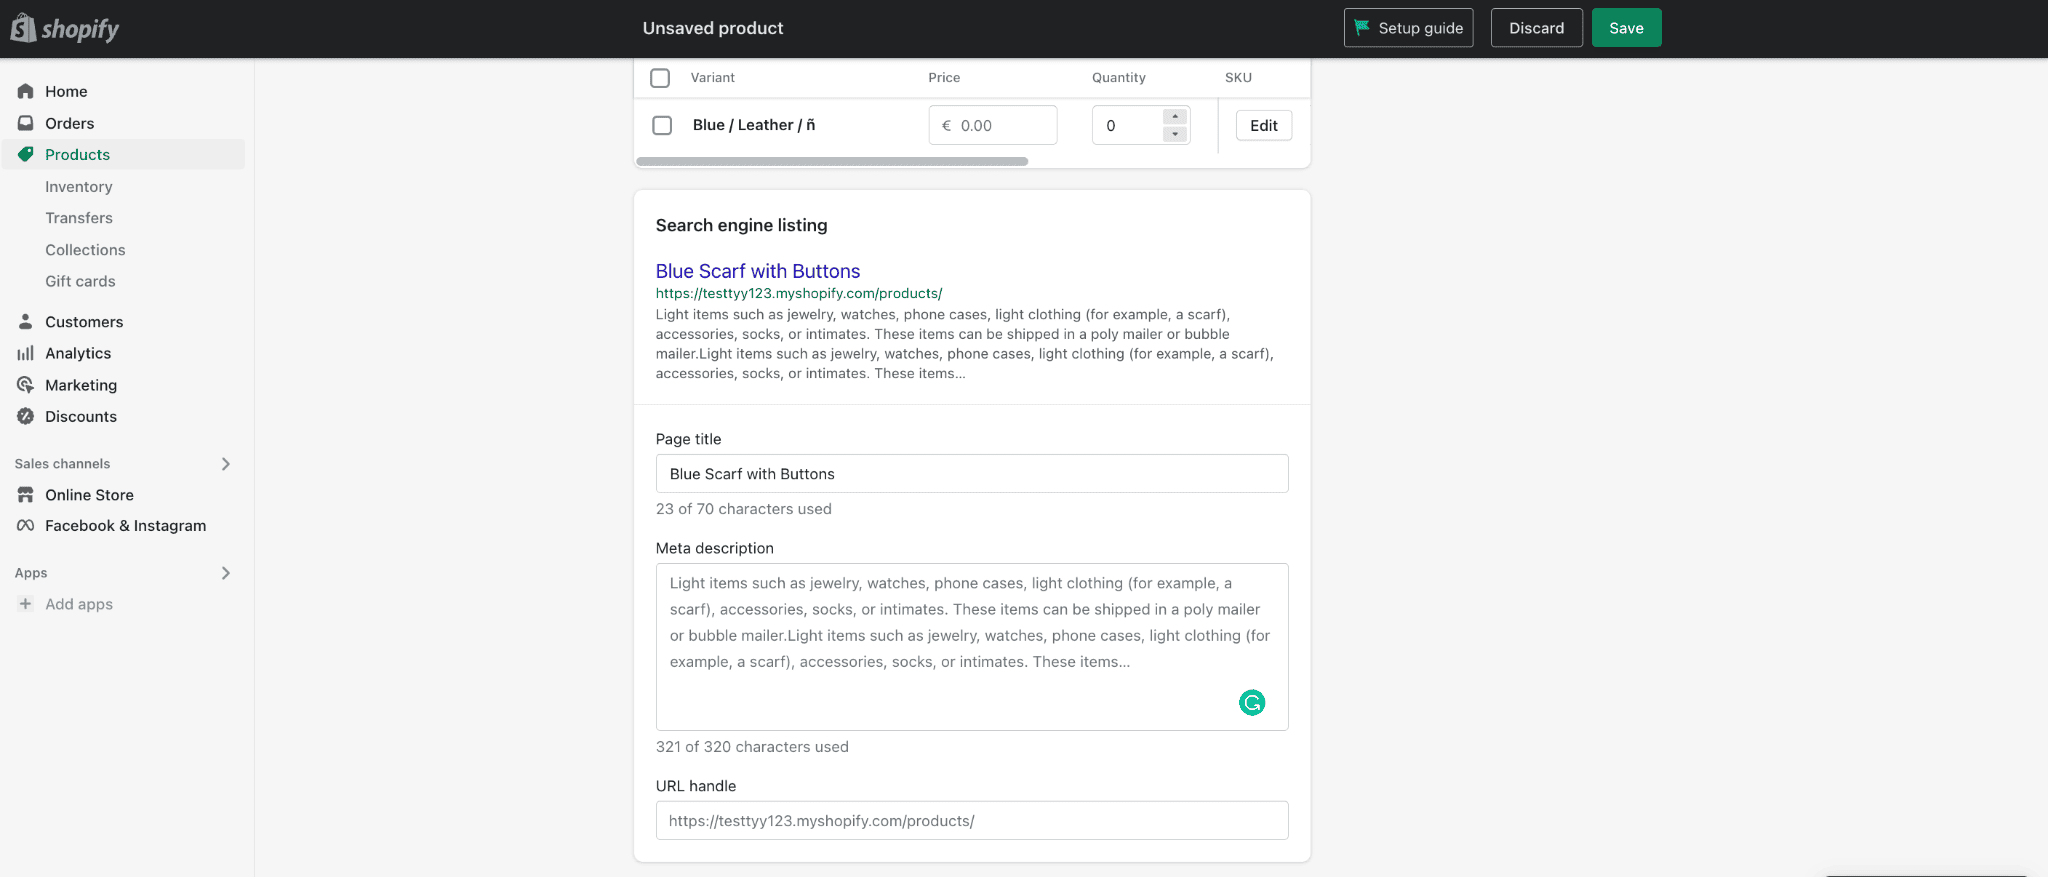Click the Marketing target icon
Screen dimensions: 2048x877
click(26, 385)
